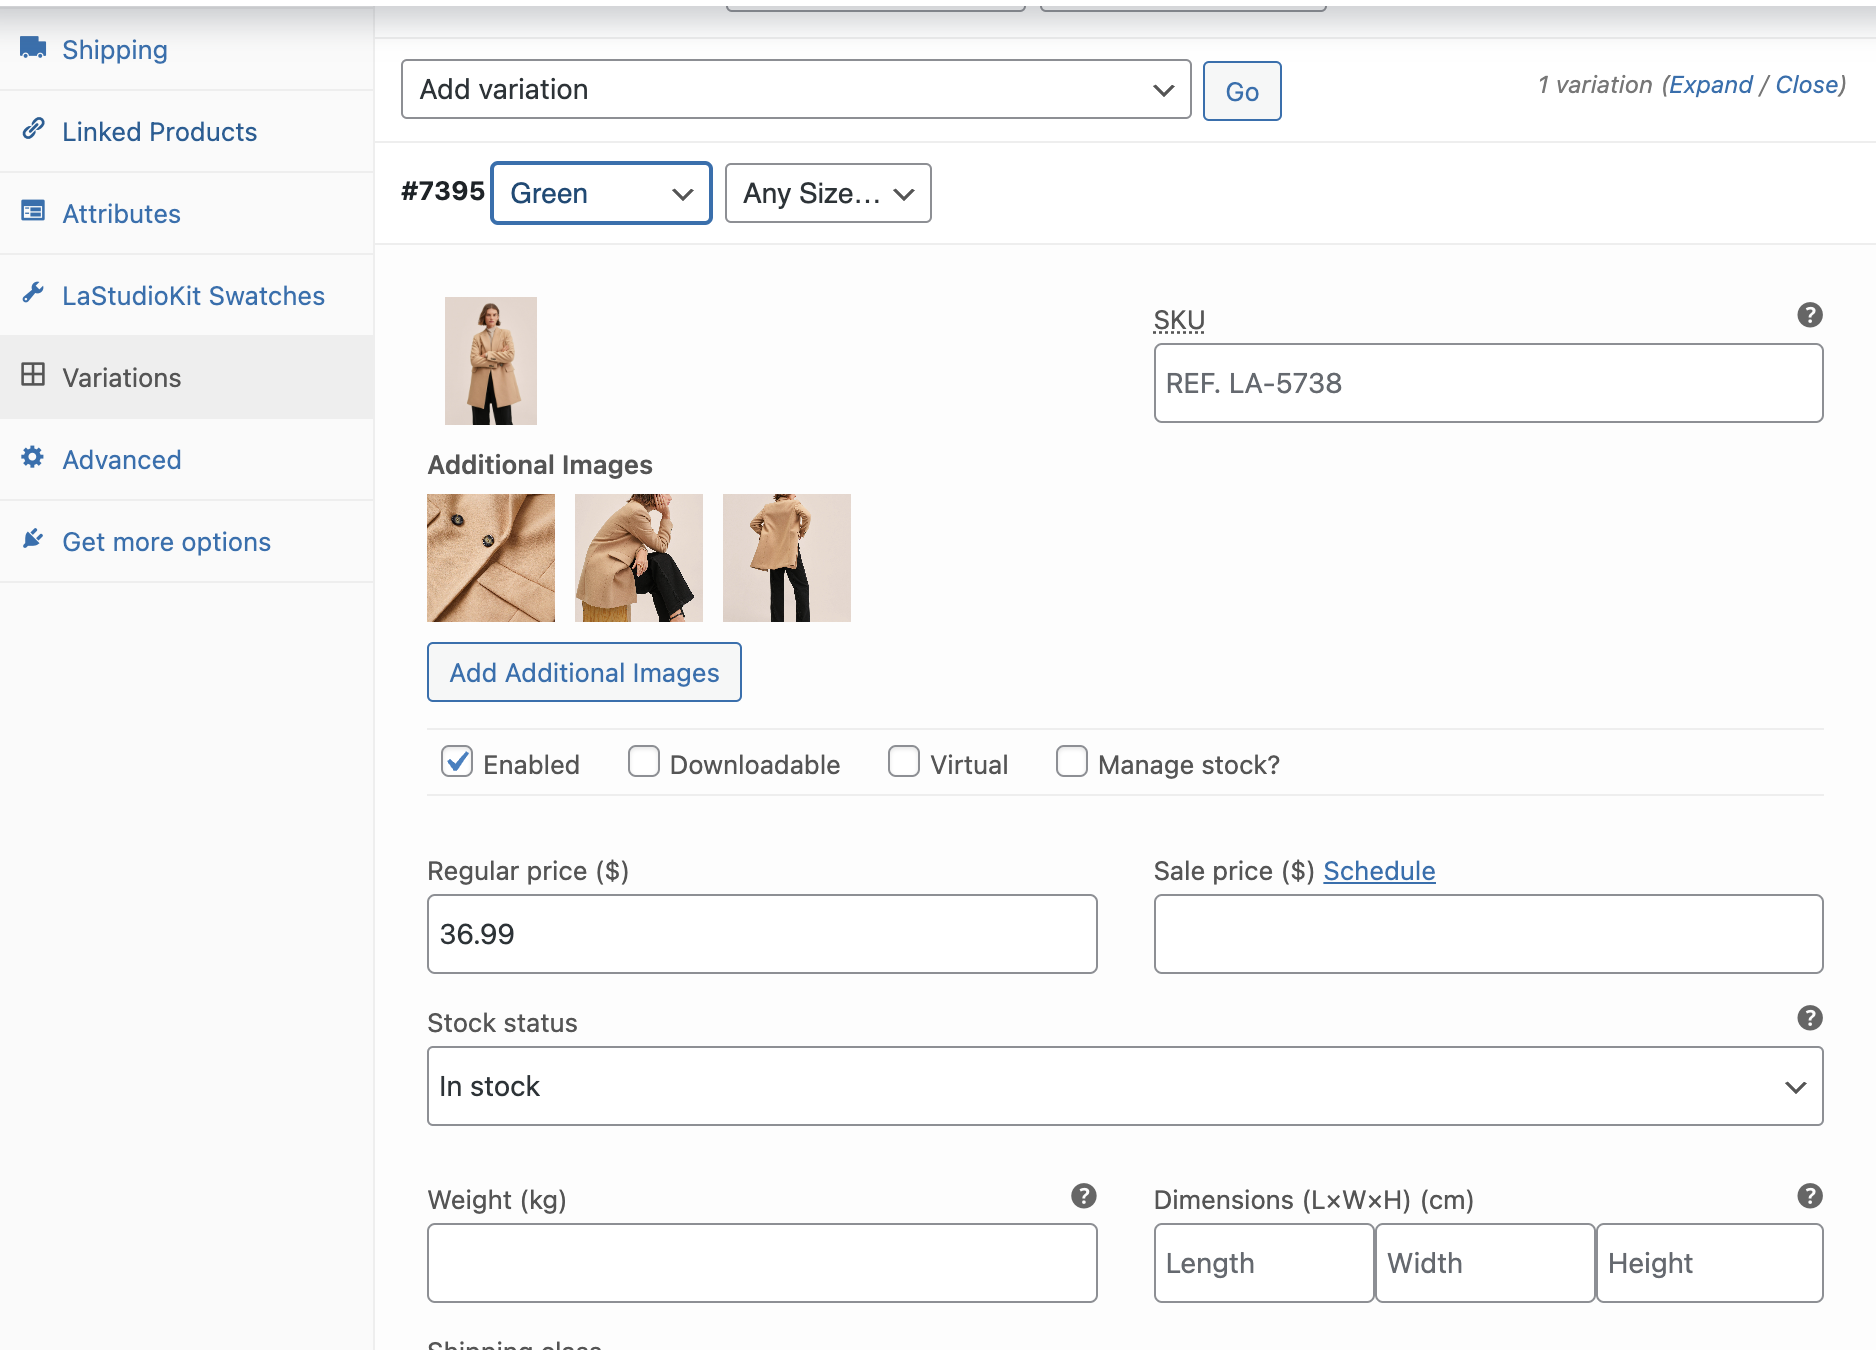Uncheck the Enabled checkbox
Viewport: 1876px width, 1350px height.
point(457,762)
